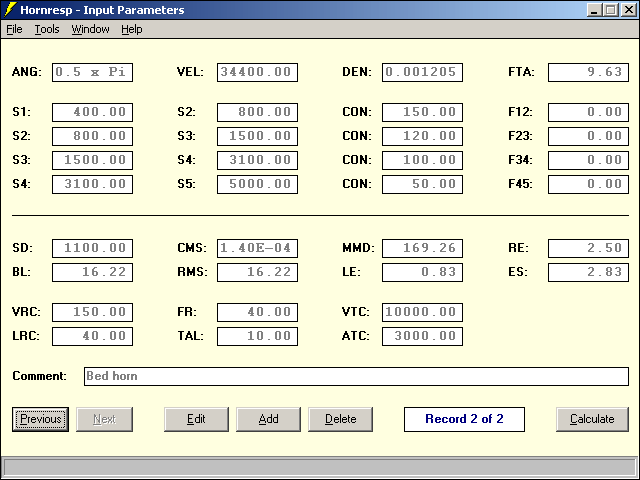640x480 pixels.
Task: Select the CMS field 1.40E-04
Action: coord(257,248)
